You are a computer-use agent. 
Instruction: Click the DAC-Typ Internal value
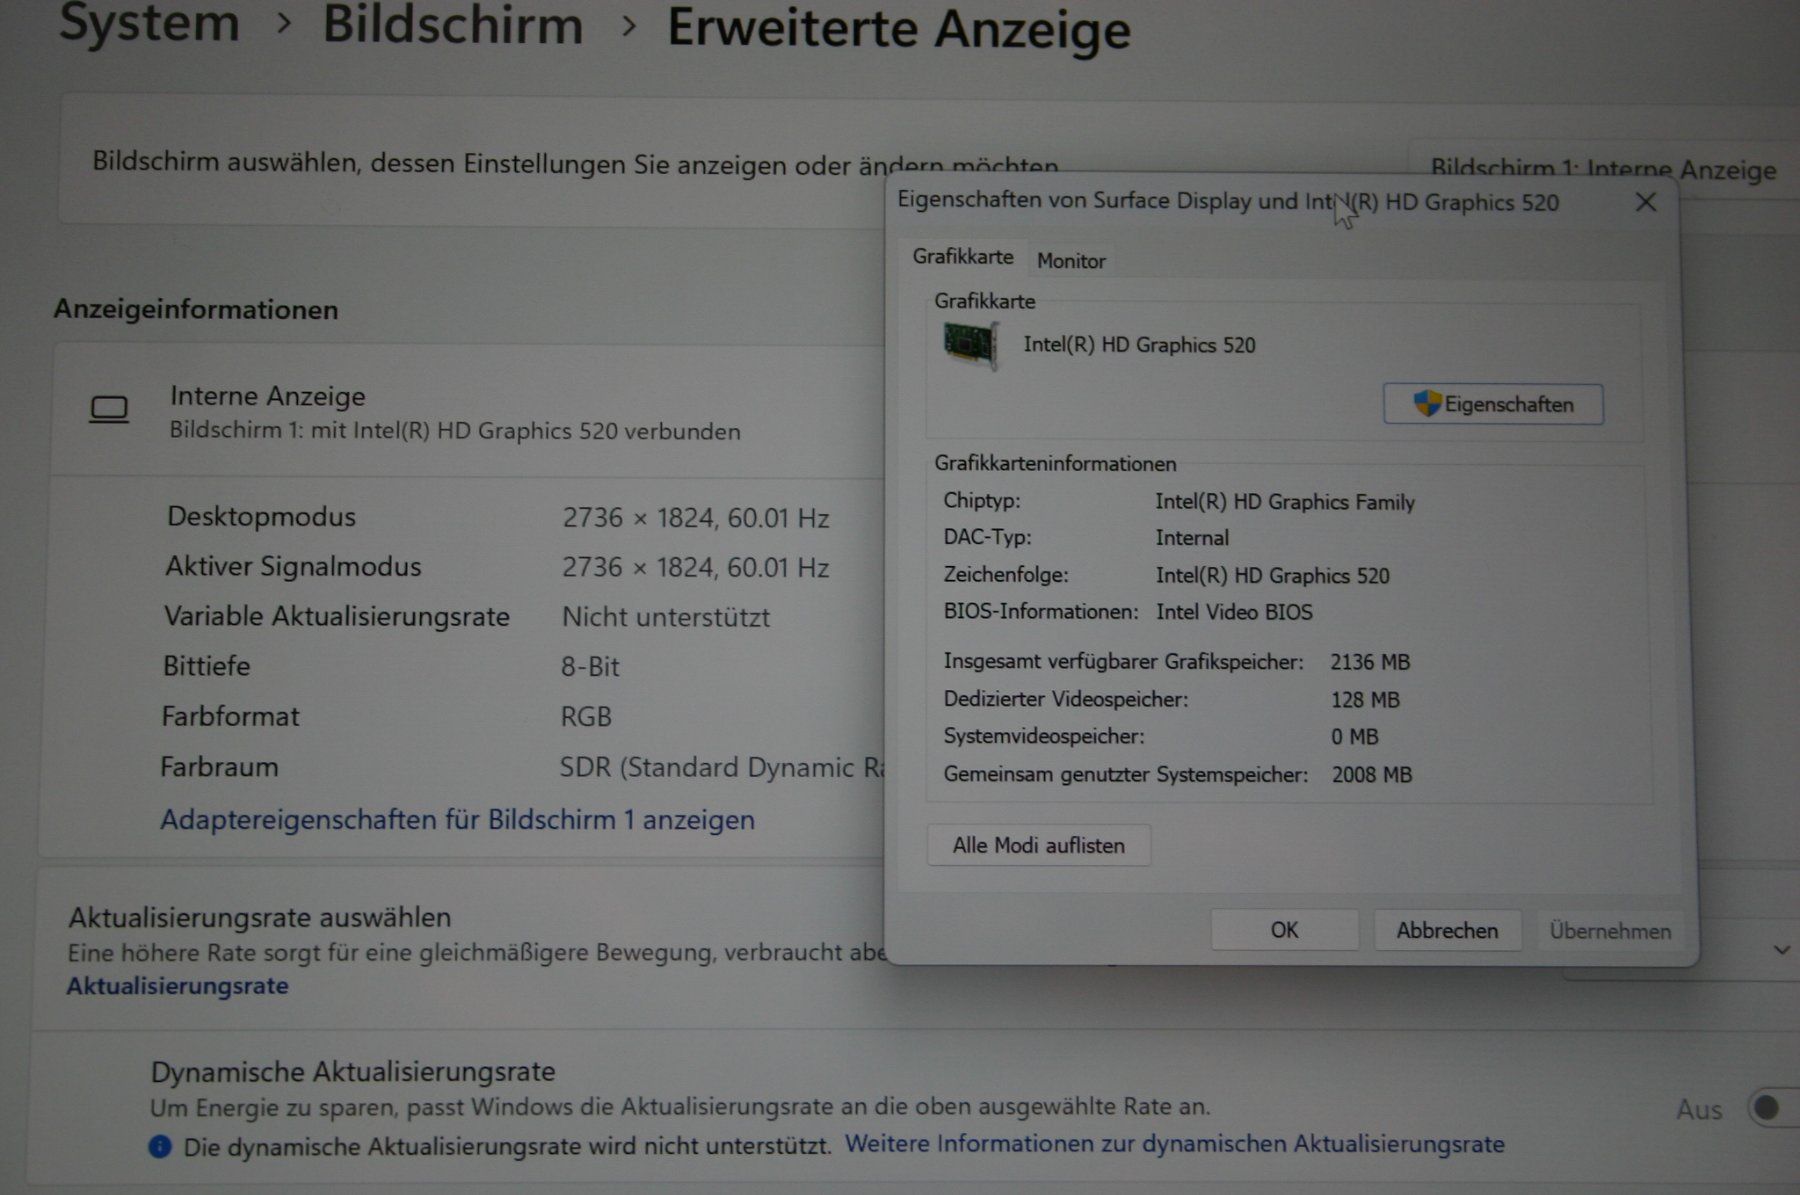(1192, 538)
